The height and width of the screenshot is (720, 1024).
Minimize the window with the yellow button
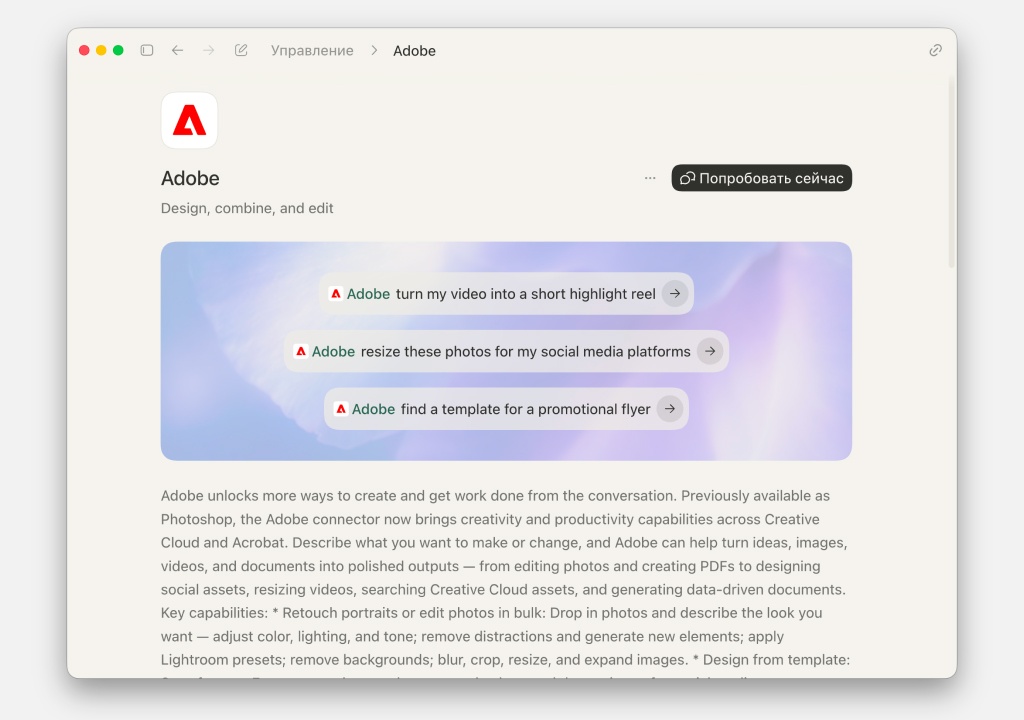[x=101, y=50]
